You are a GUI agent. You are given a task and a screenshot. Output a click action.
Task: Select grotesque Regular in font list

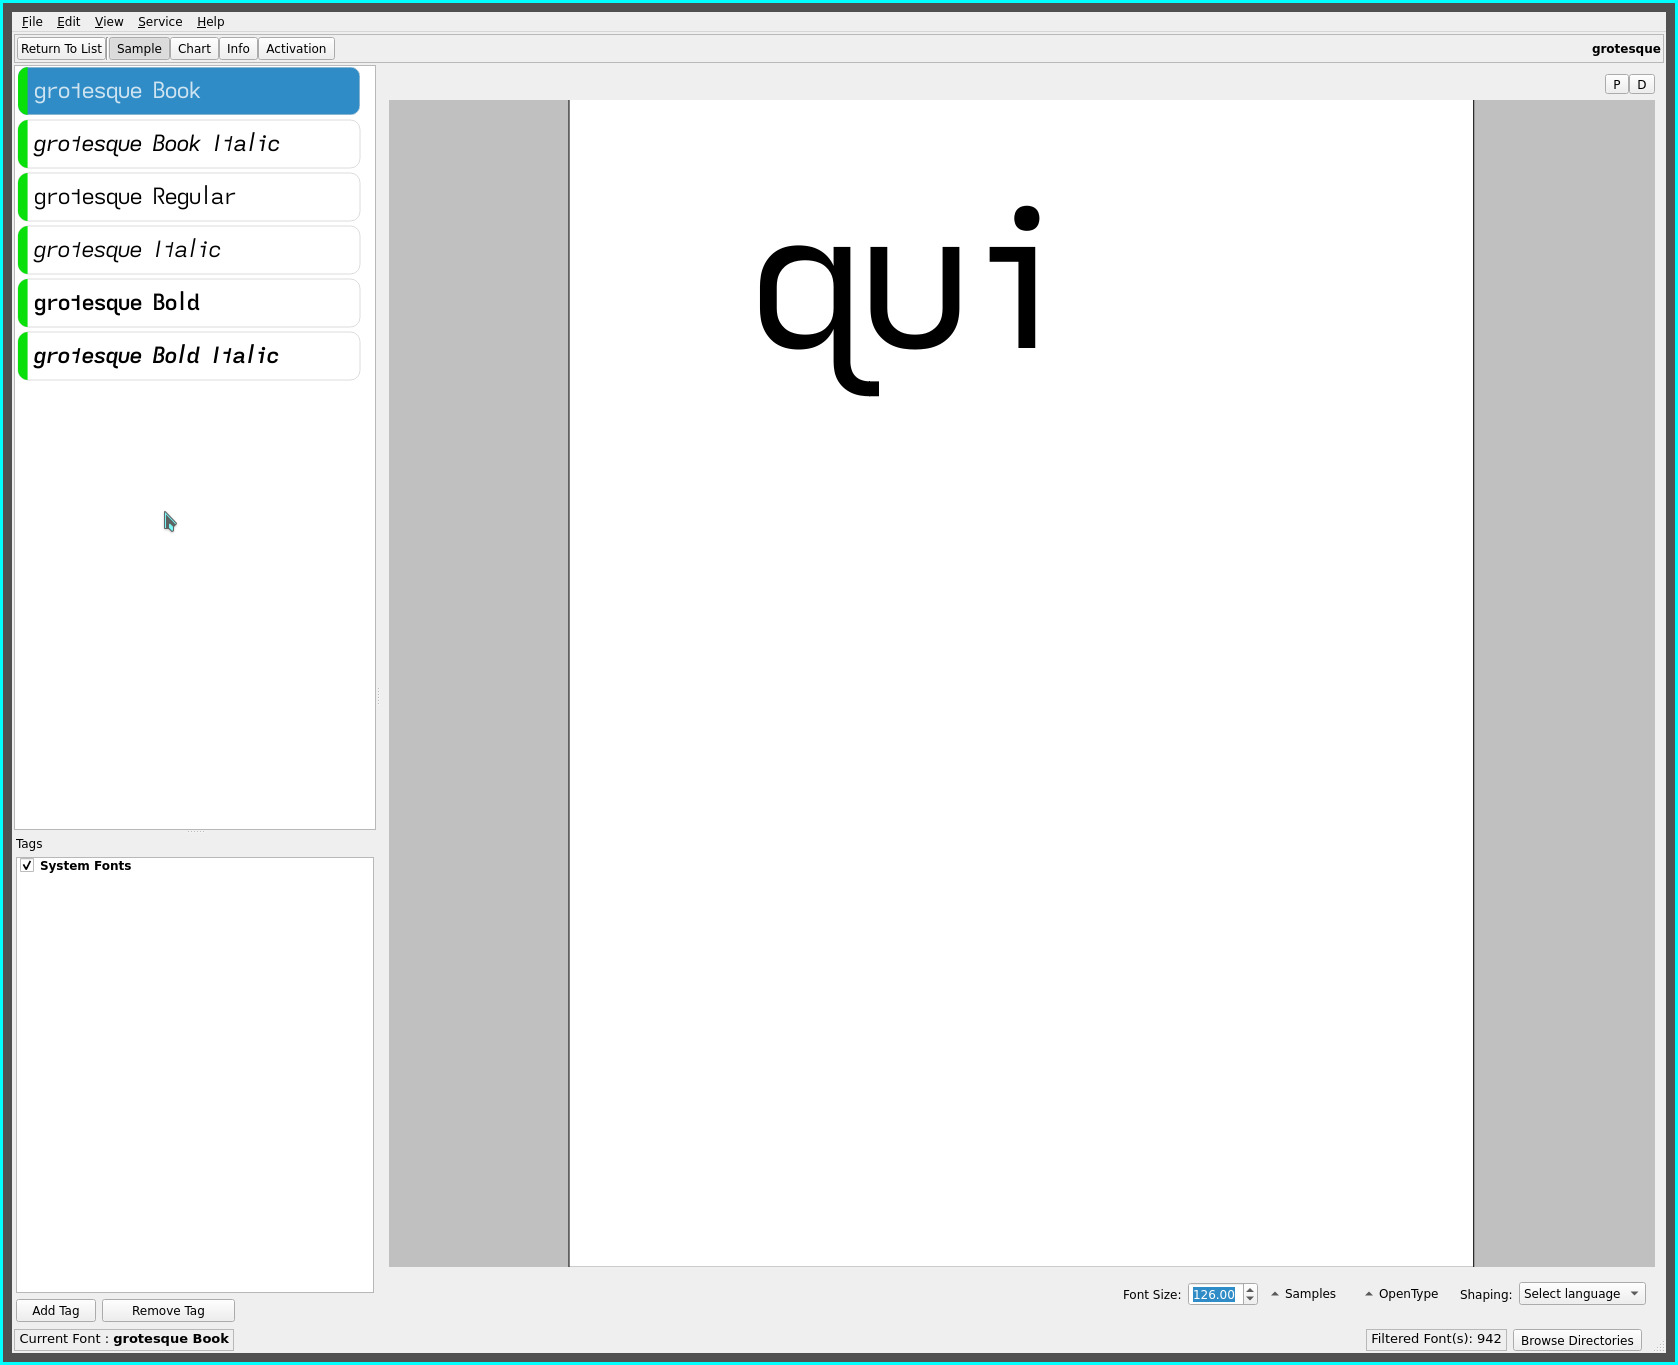coord(189,197)
